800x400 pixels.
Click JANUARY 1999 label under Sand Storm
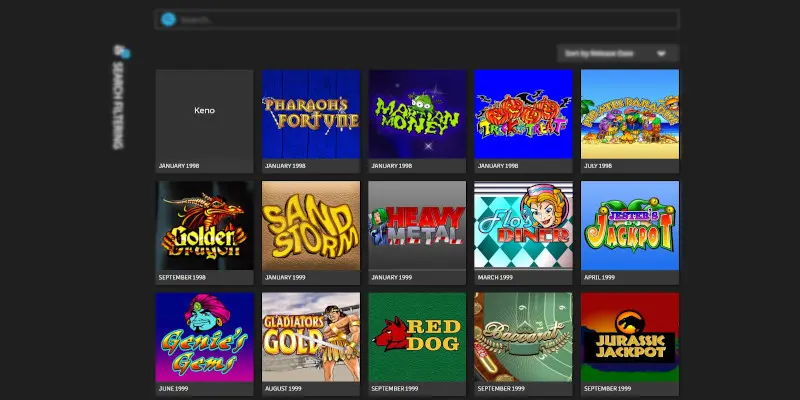coord(285,278)
